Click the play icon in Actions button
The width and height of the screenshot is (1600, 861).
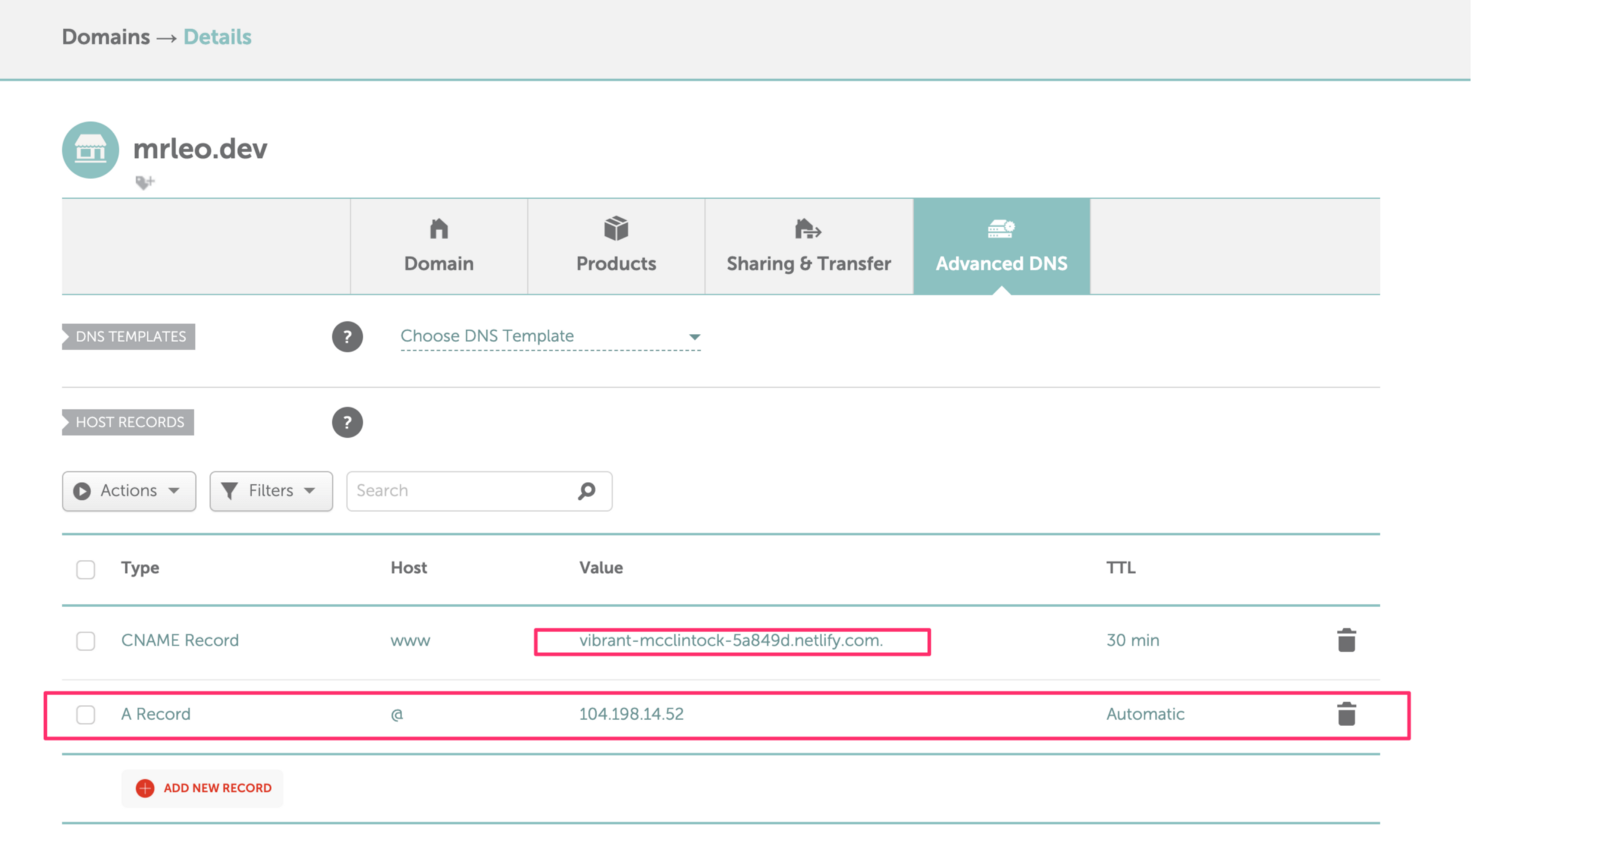coord(82,491)
